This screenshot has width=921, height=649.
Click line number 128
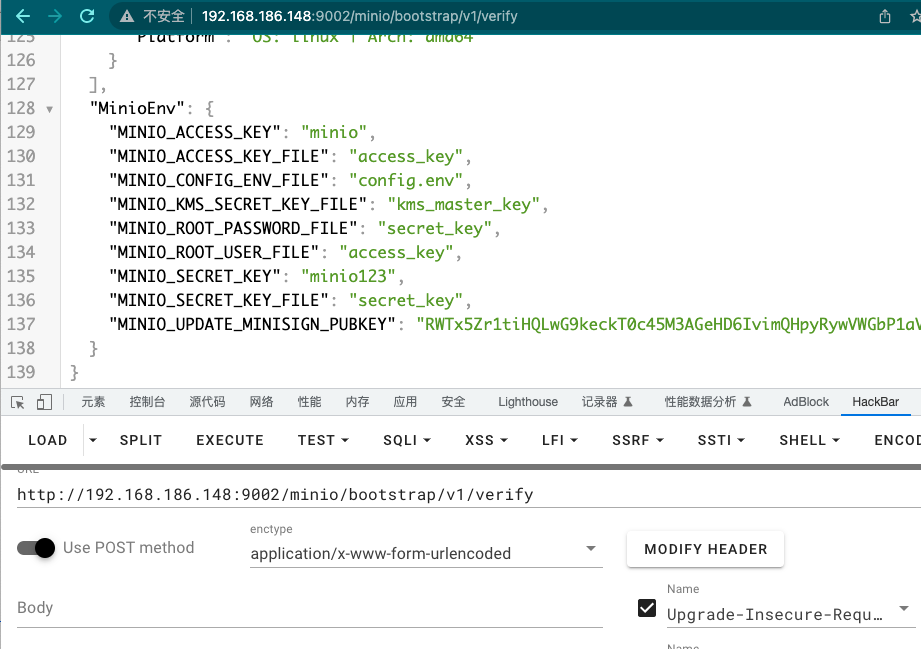21,108
